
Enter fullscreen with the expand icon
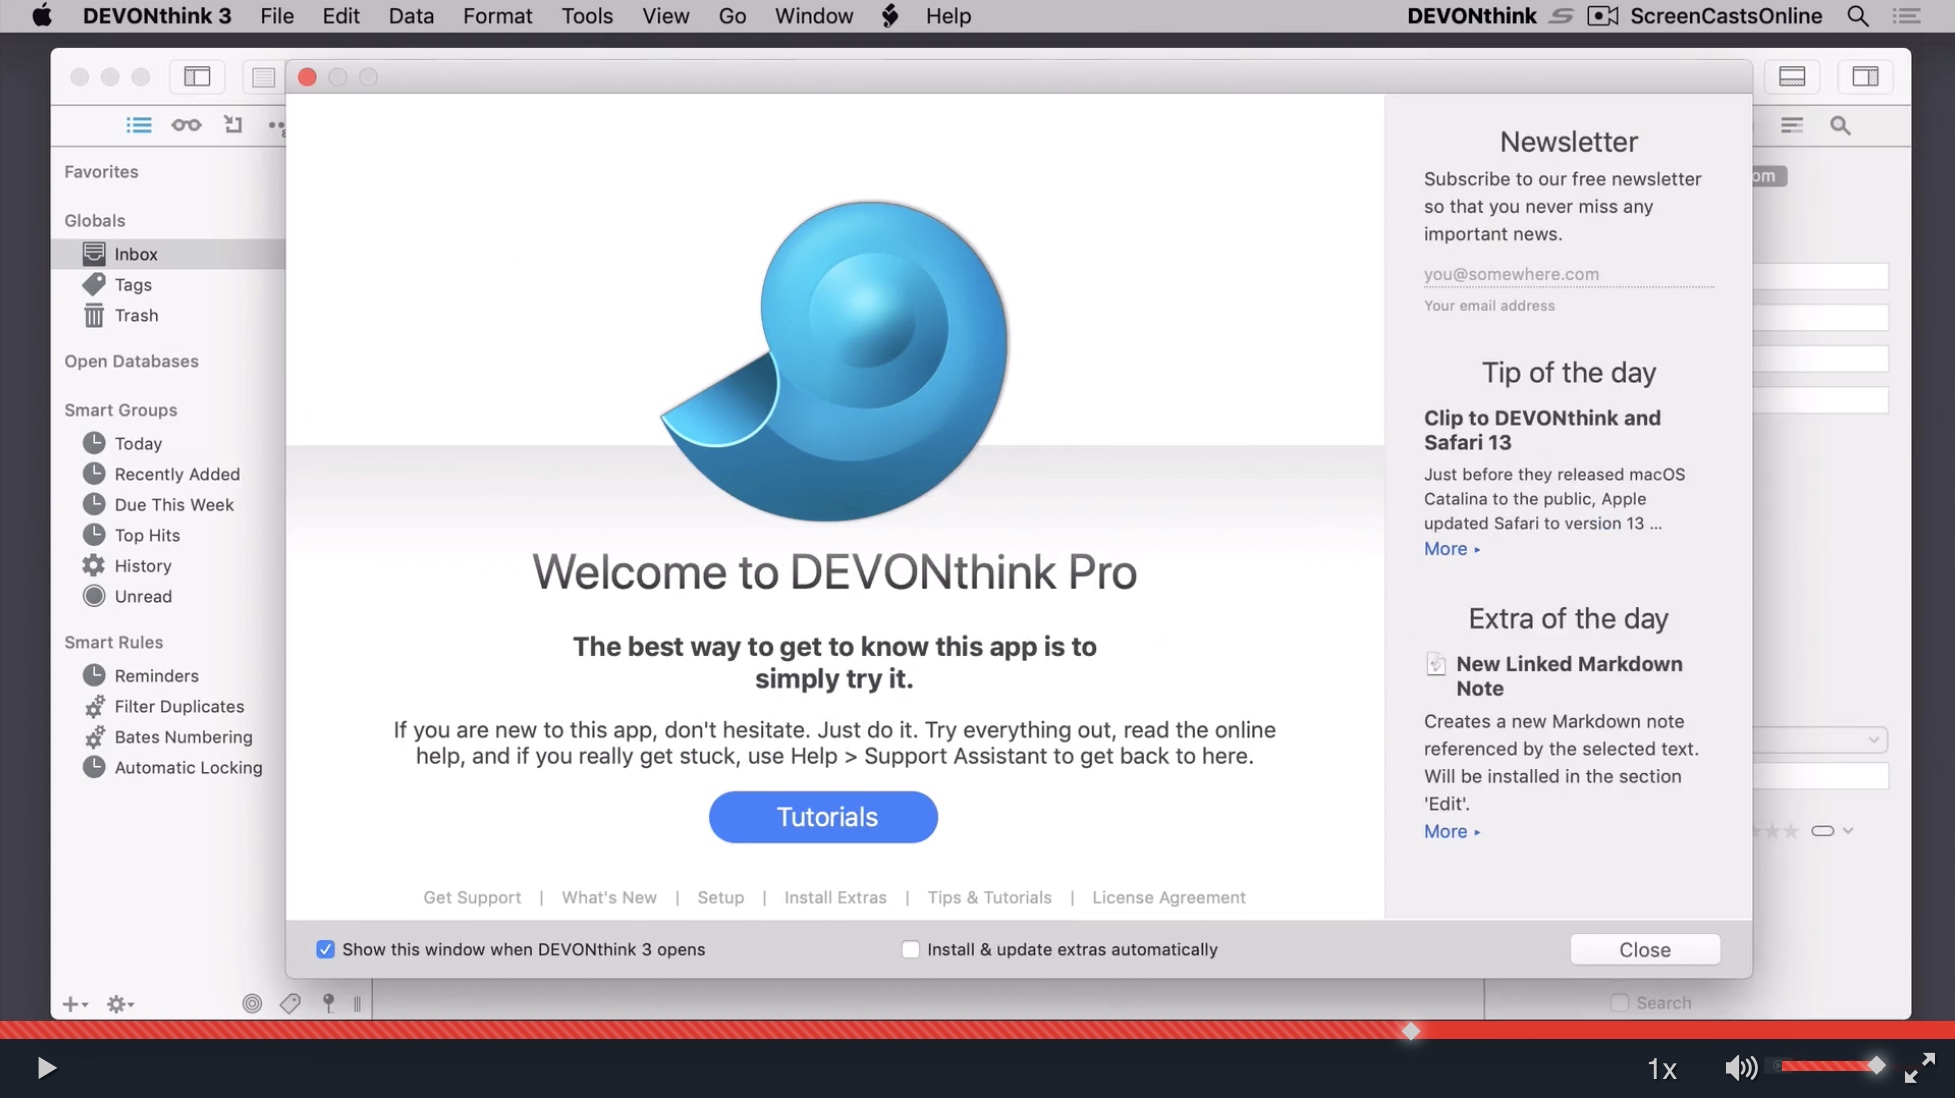1919,1068
